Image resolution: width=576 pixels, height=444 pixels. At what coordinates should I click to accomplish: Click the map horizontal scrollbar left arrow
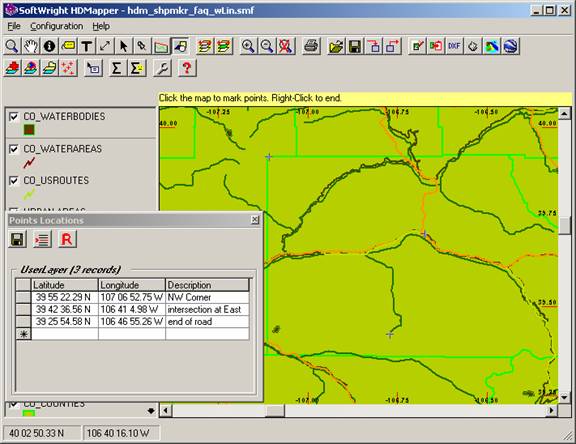click(166, 410)
